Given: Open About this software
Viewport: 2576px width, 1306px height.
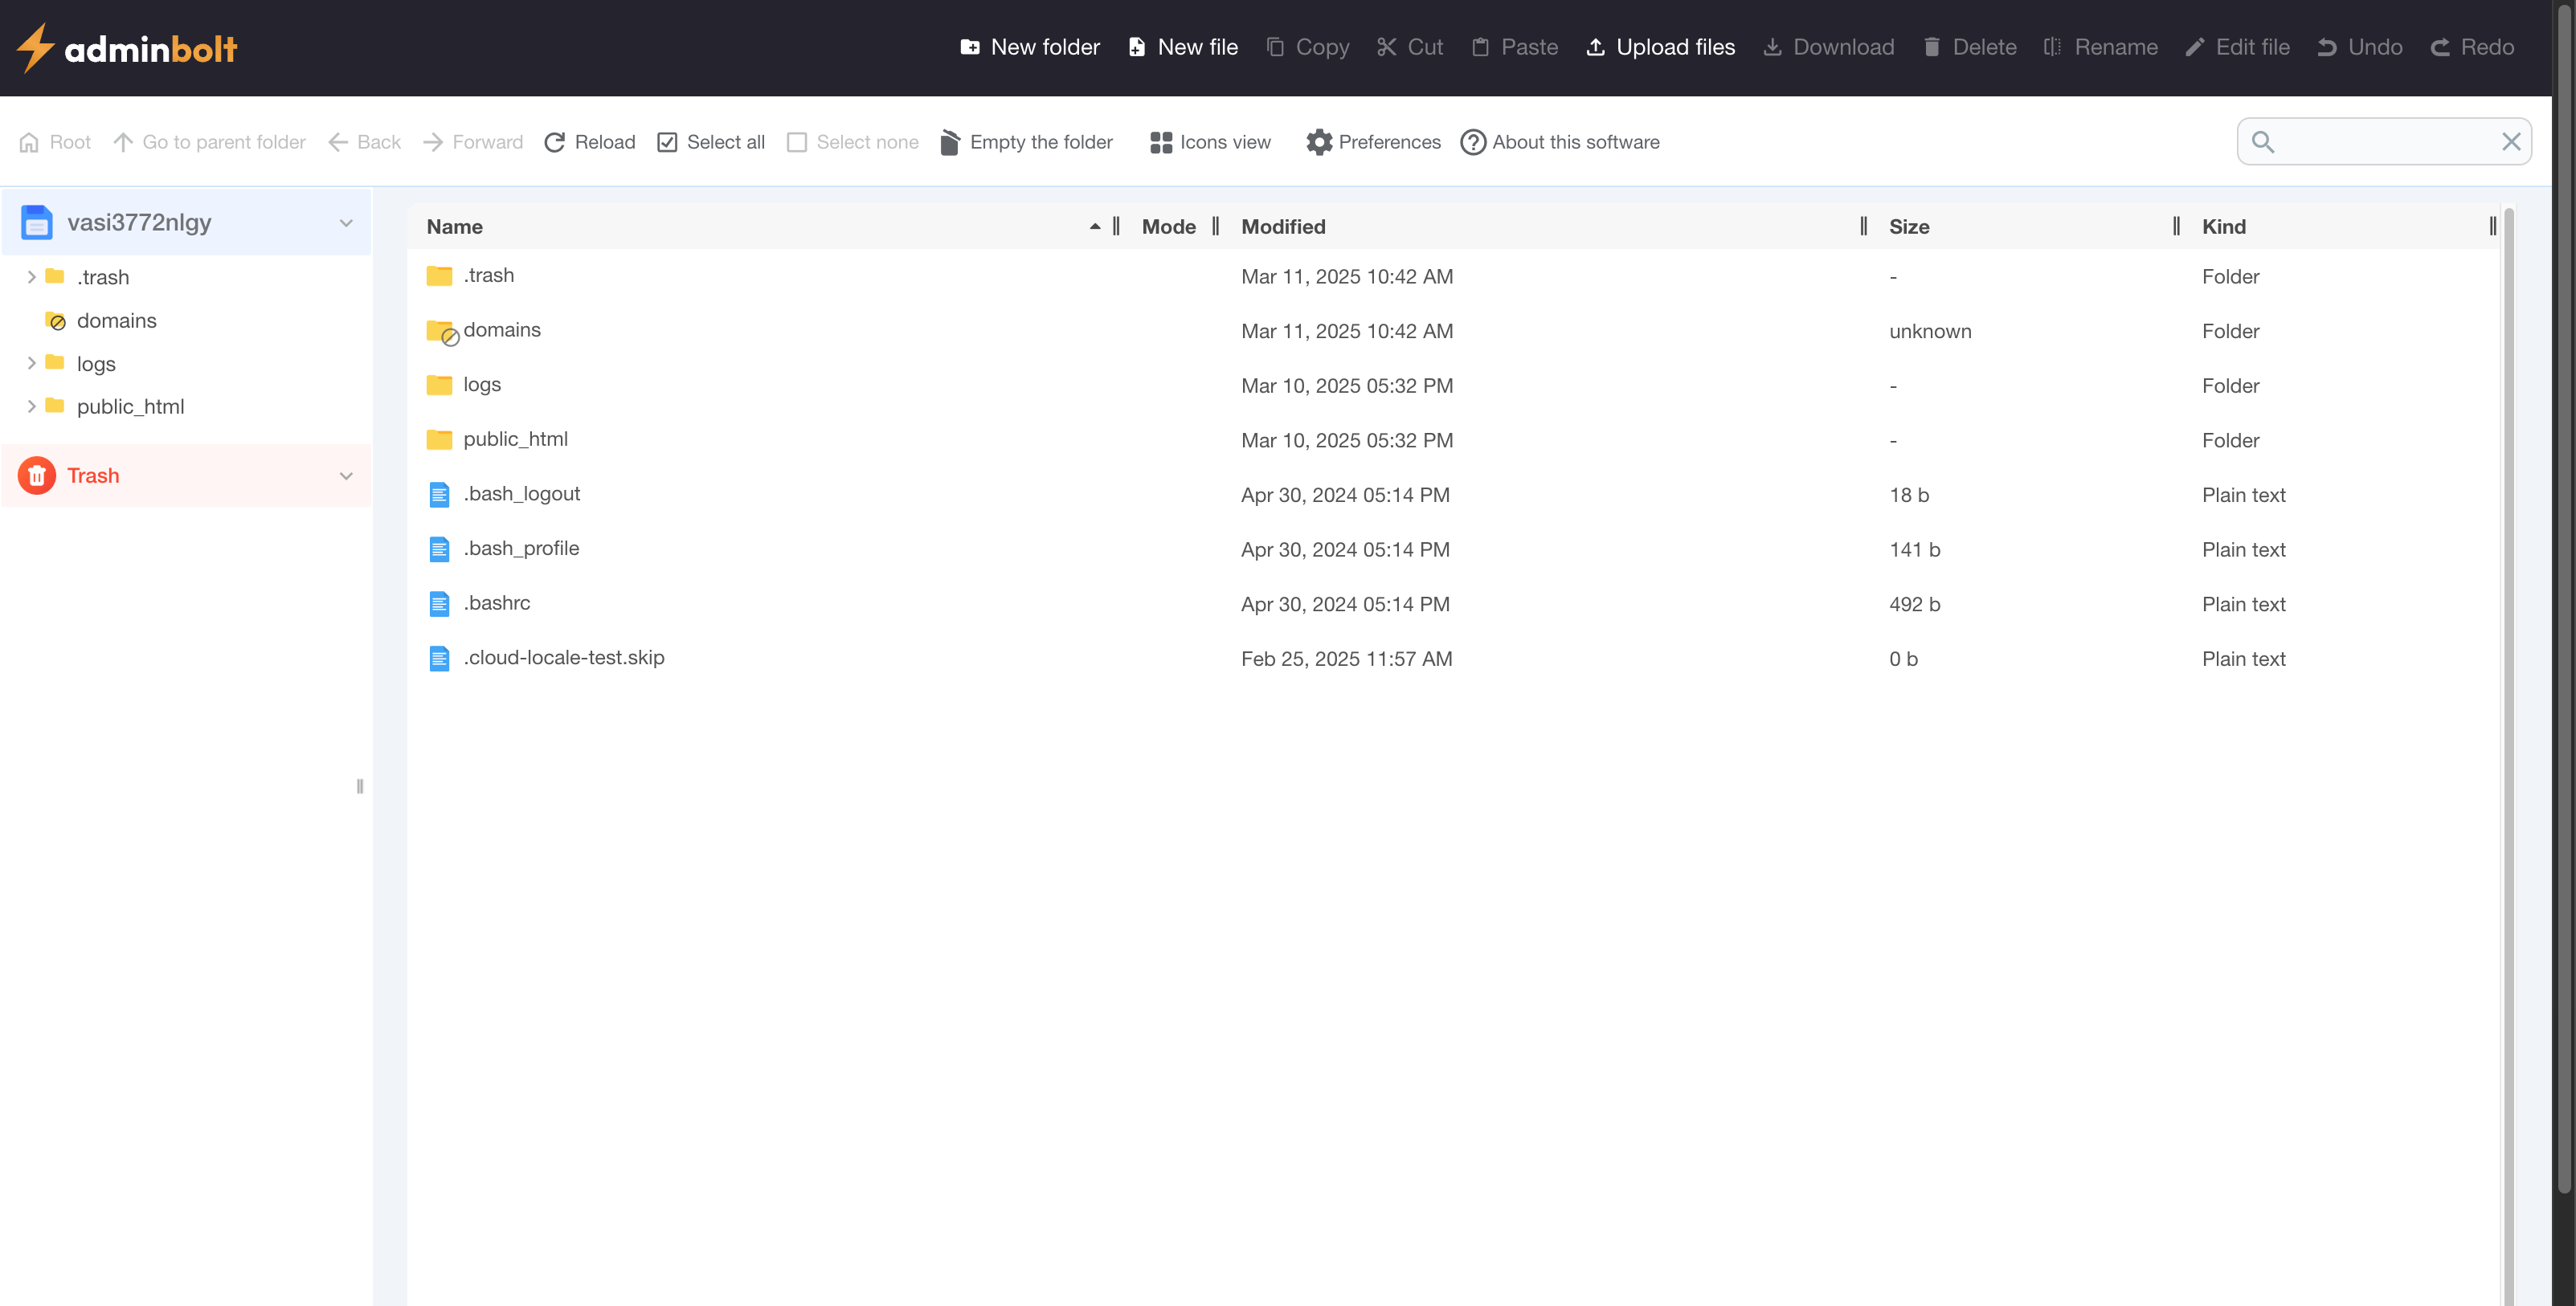Looking at the screenshot, I should tap(1472, 142).
